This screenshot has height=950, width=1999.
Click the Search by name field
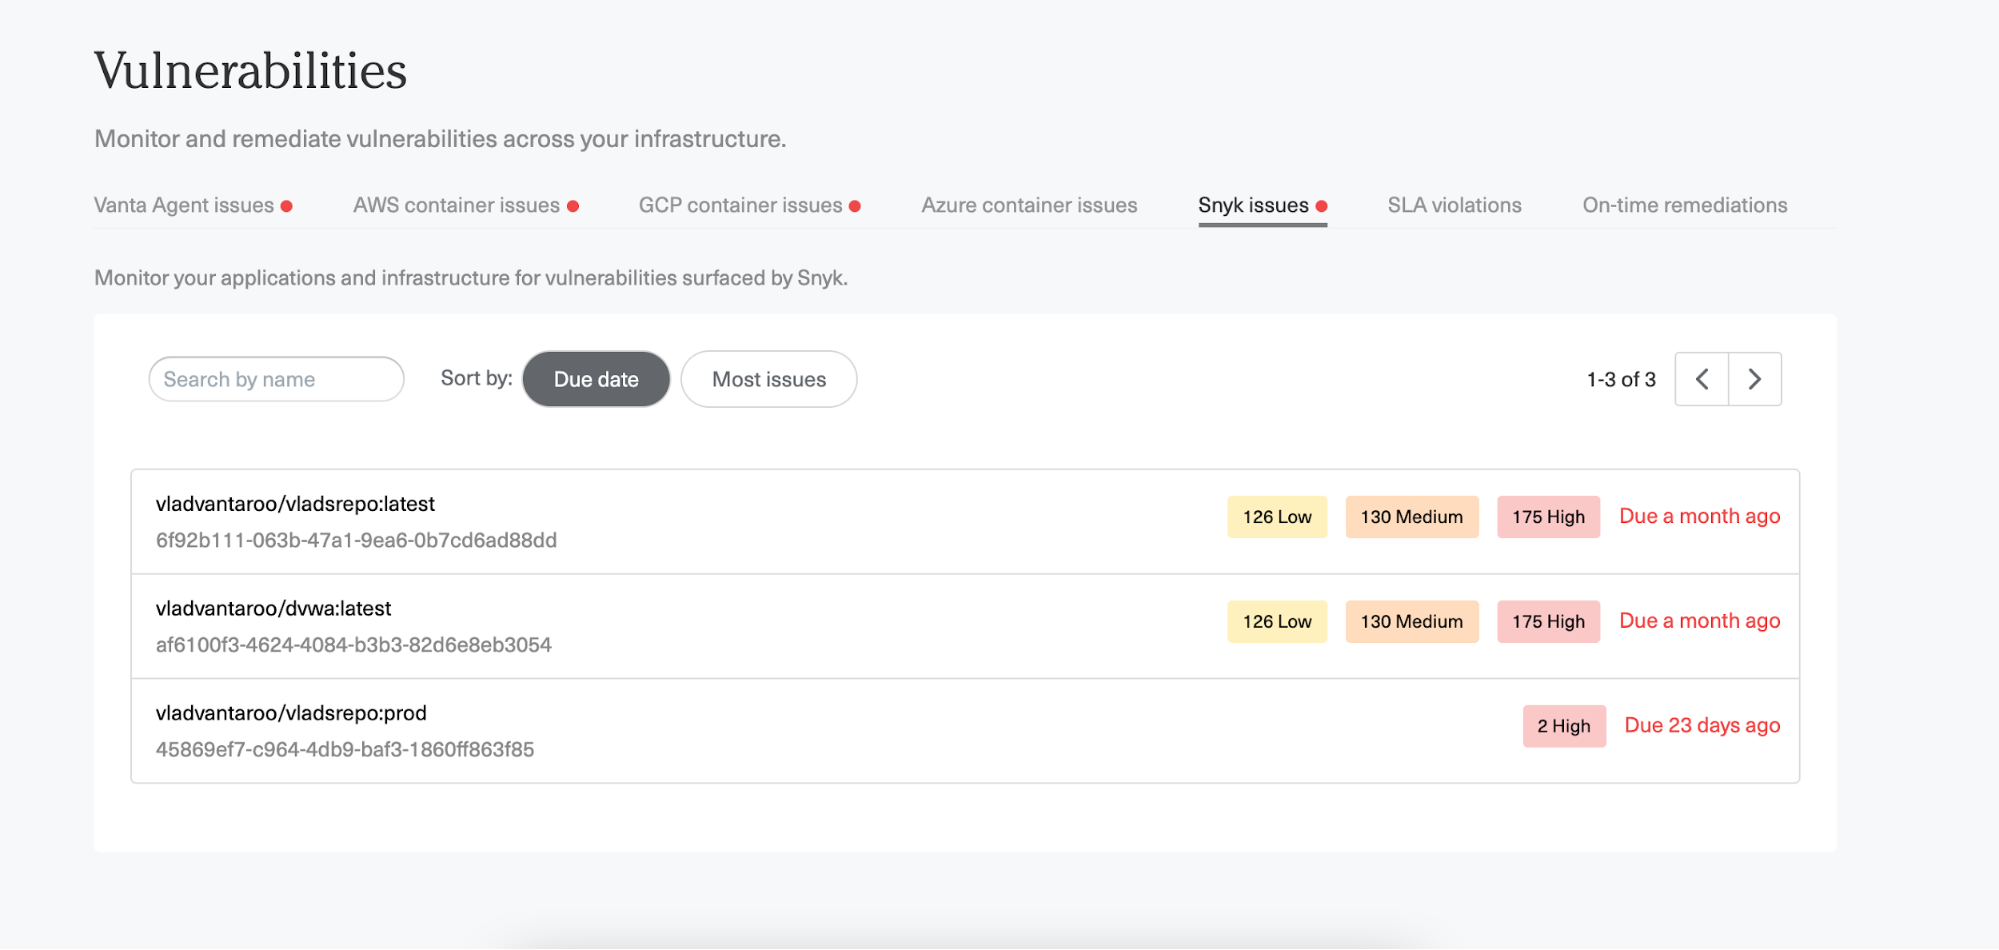(276, 379)
